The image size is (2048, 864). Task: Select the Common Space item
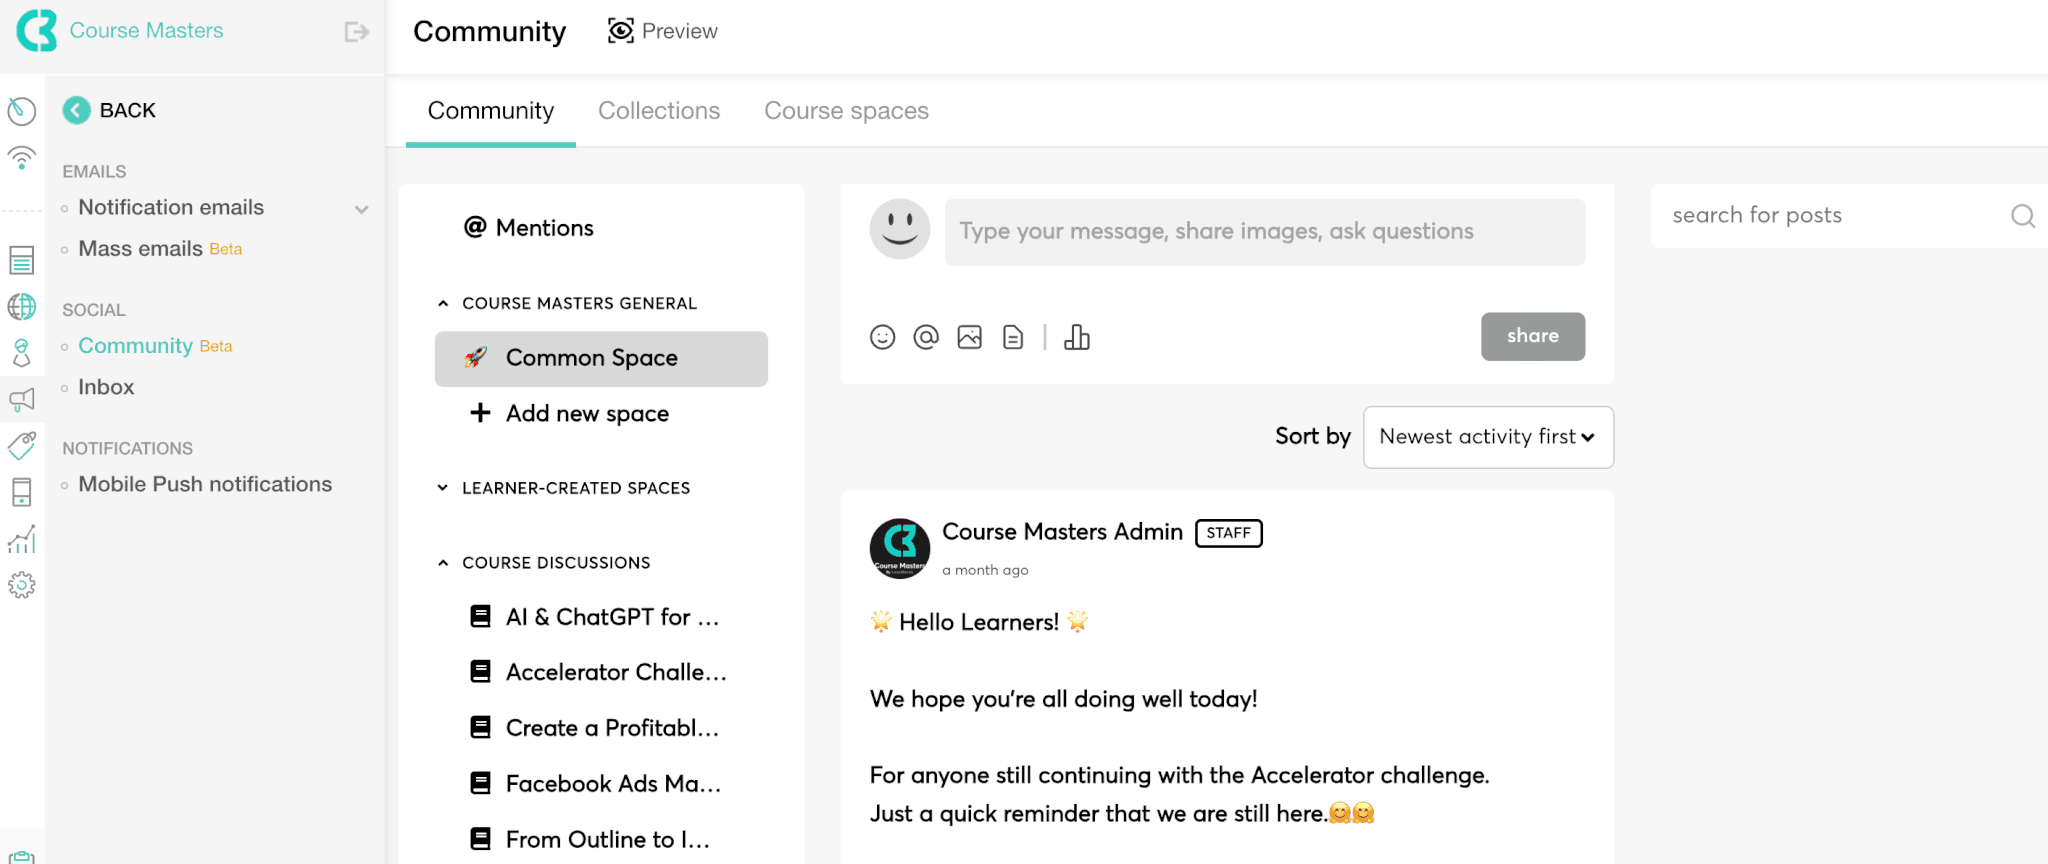[601, 359]
